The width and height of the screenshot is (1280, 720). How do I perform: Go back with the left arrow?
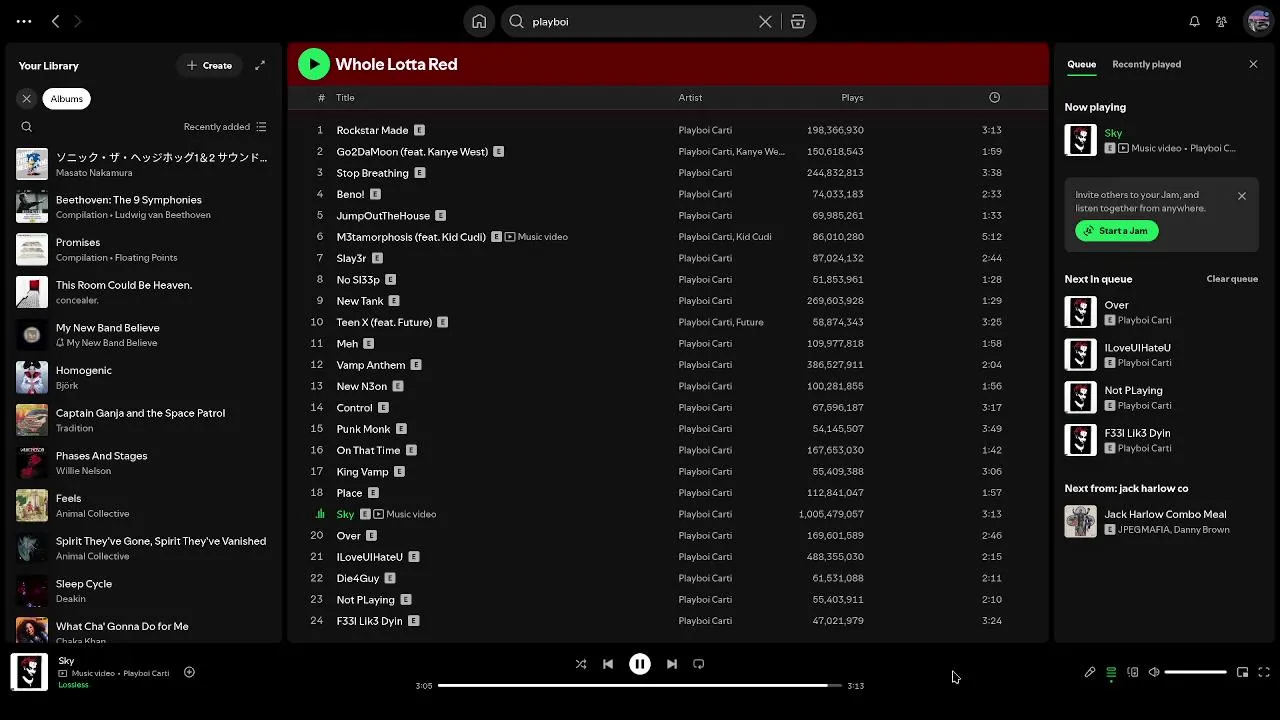[x=56, y=21]
